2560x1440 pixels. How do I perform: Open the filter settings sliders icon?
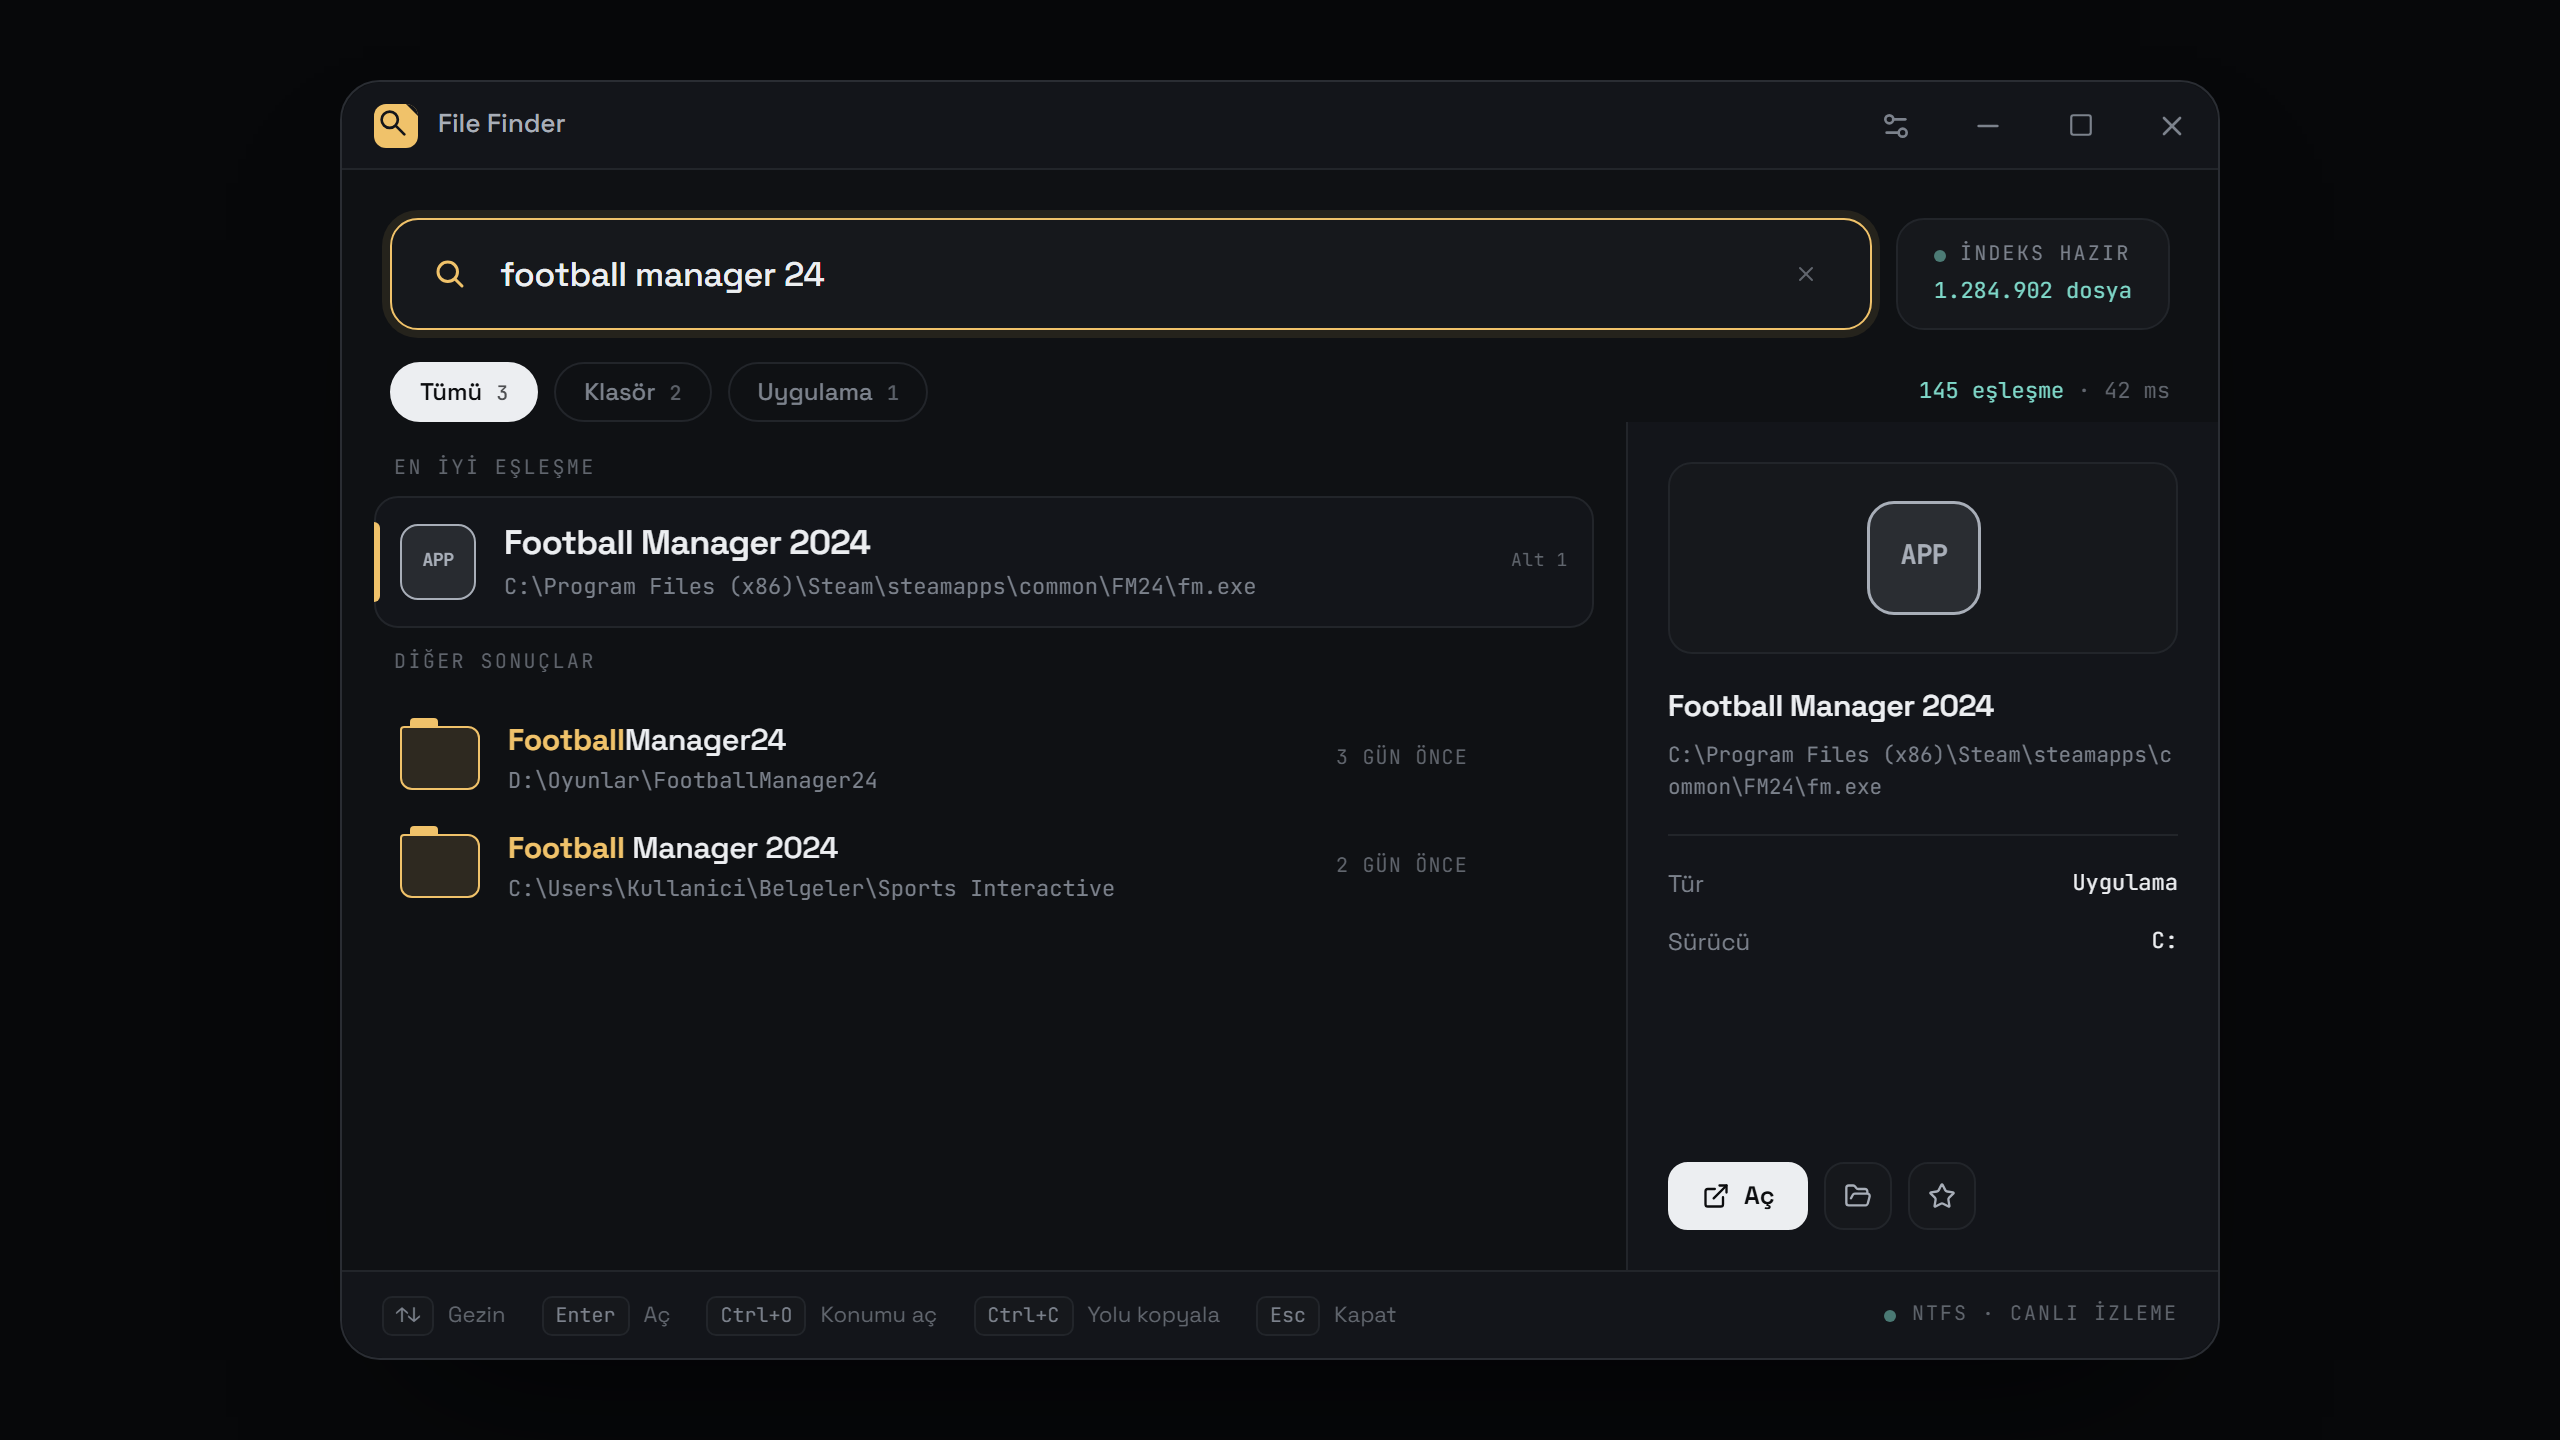(x=1896, y=126)
